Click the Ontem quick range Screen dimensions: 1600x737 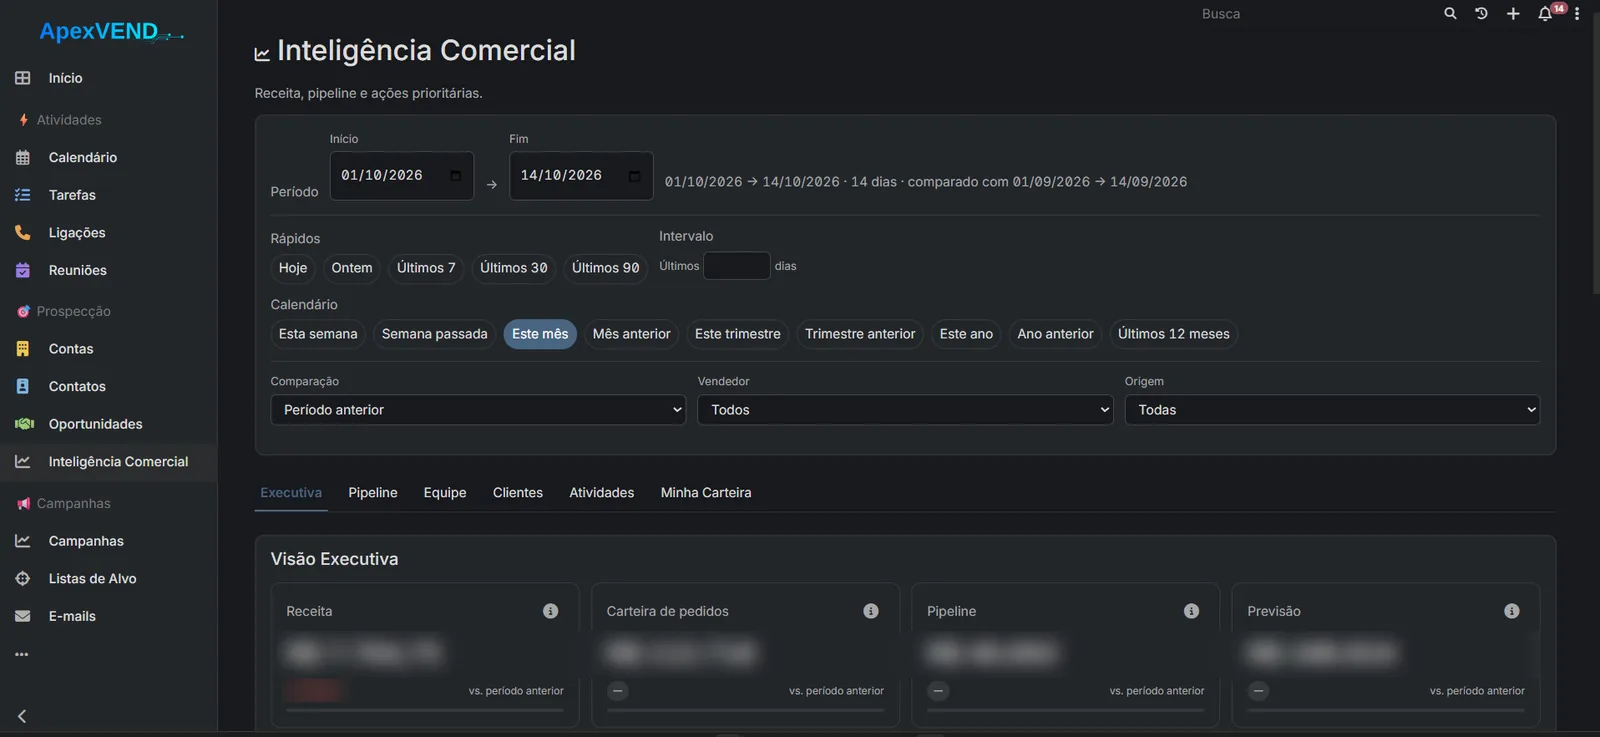[x=352, y=268]
